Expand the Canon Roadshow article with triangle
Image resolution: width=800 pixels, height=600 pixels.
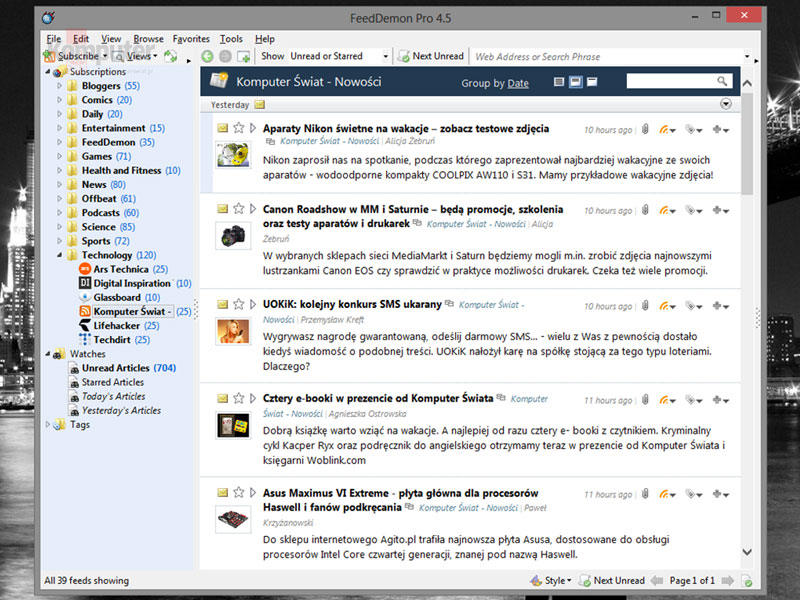(x=253, y=209)
